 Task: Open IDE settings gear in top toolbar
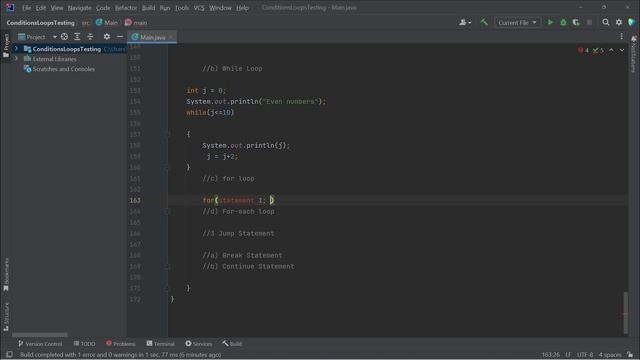(x=619, y=22)
